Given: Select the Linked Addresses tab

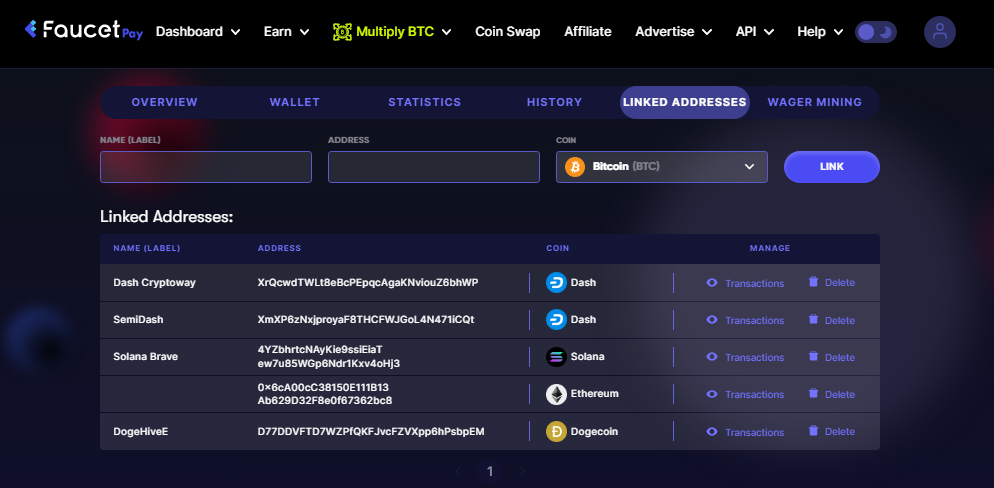Looking at the screenshot, I should pyautogui.click(x=685, y=102).
